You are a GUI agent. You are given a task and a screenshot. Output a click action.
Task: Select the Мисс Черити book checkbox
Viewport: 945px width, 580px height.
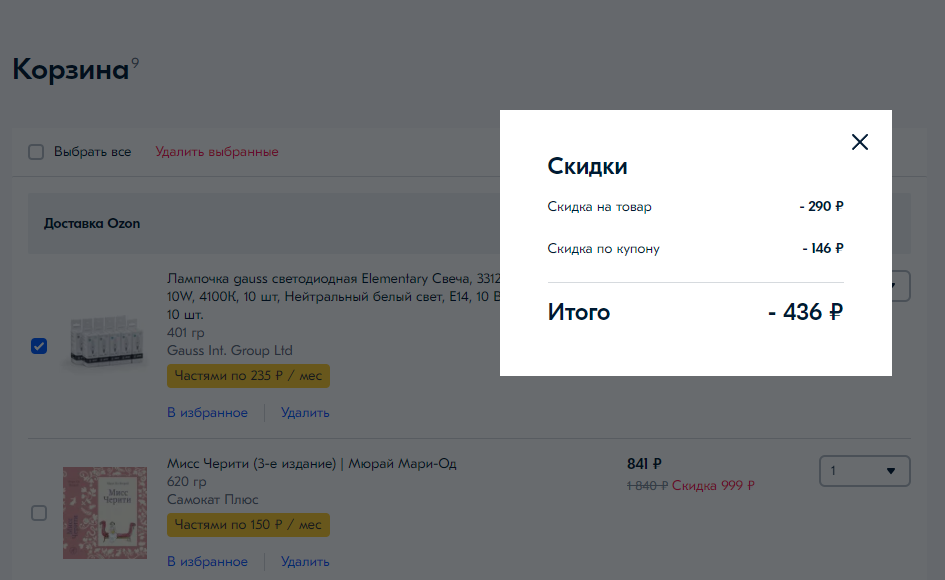39,513
